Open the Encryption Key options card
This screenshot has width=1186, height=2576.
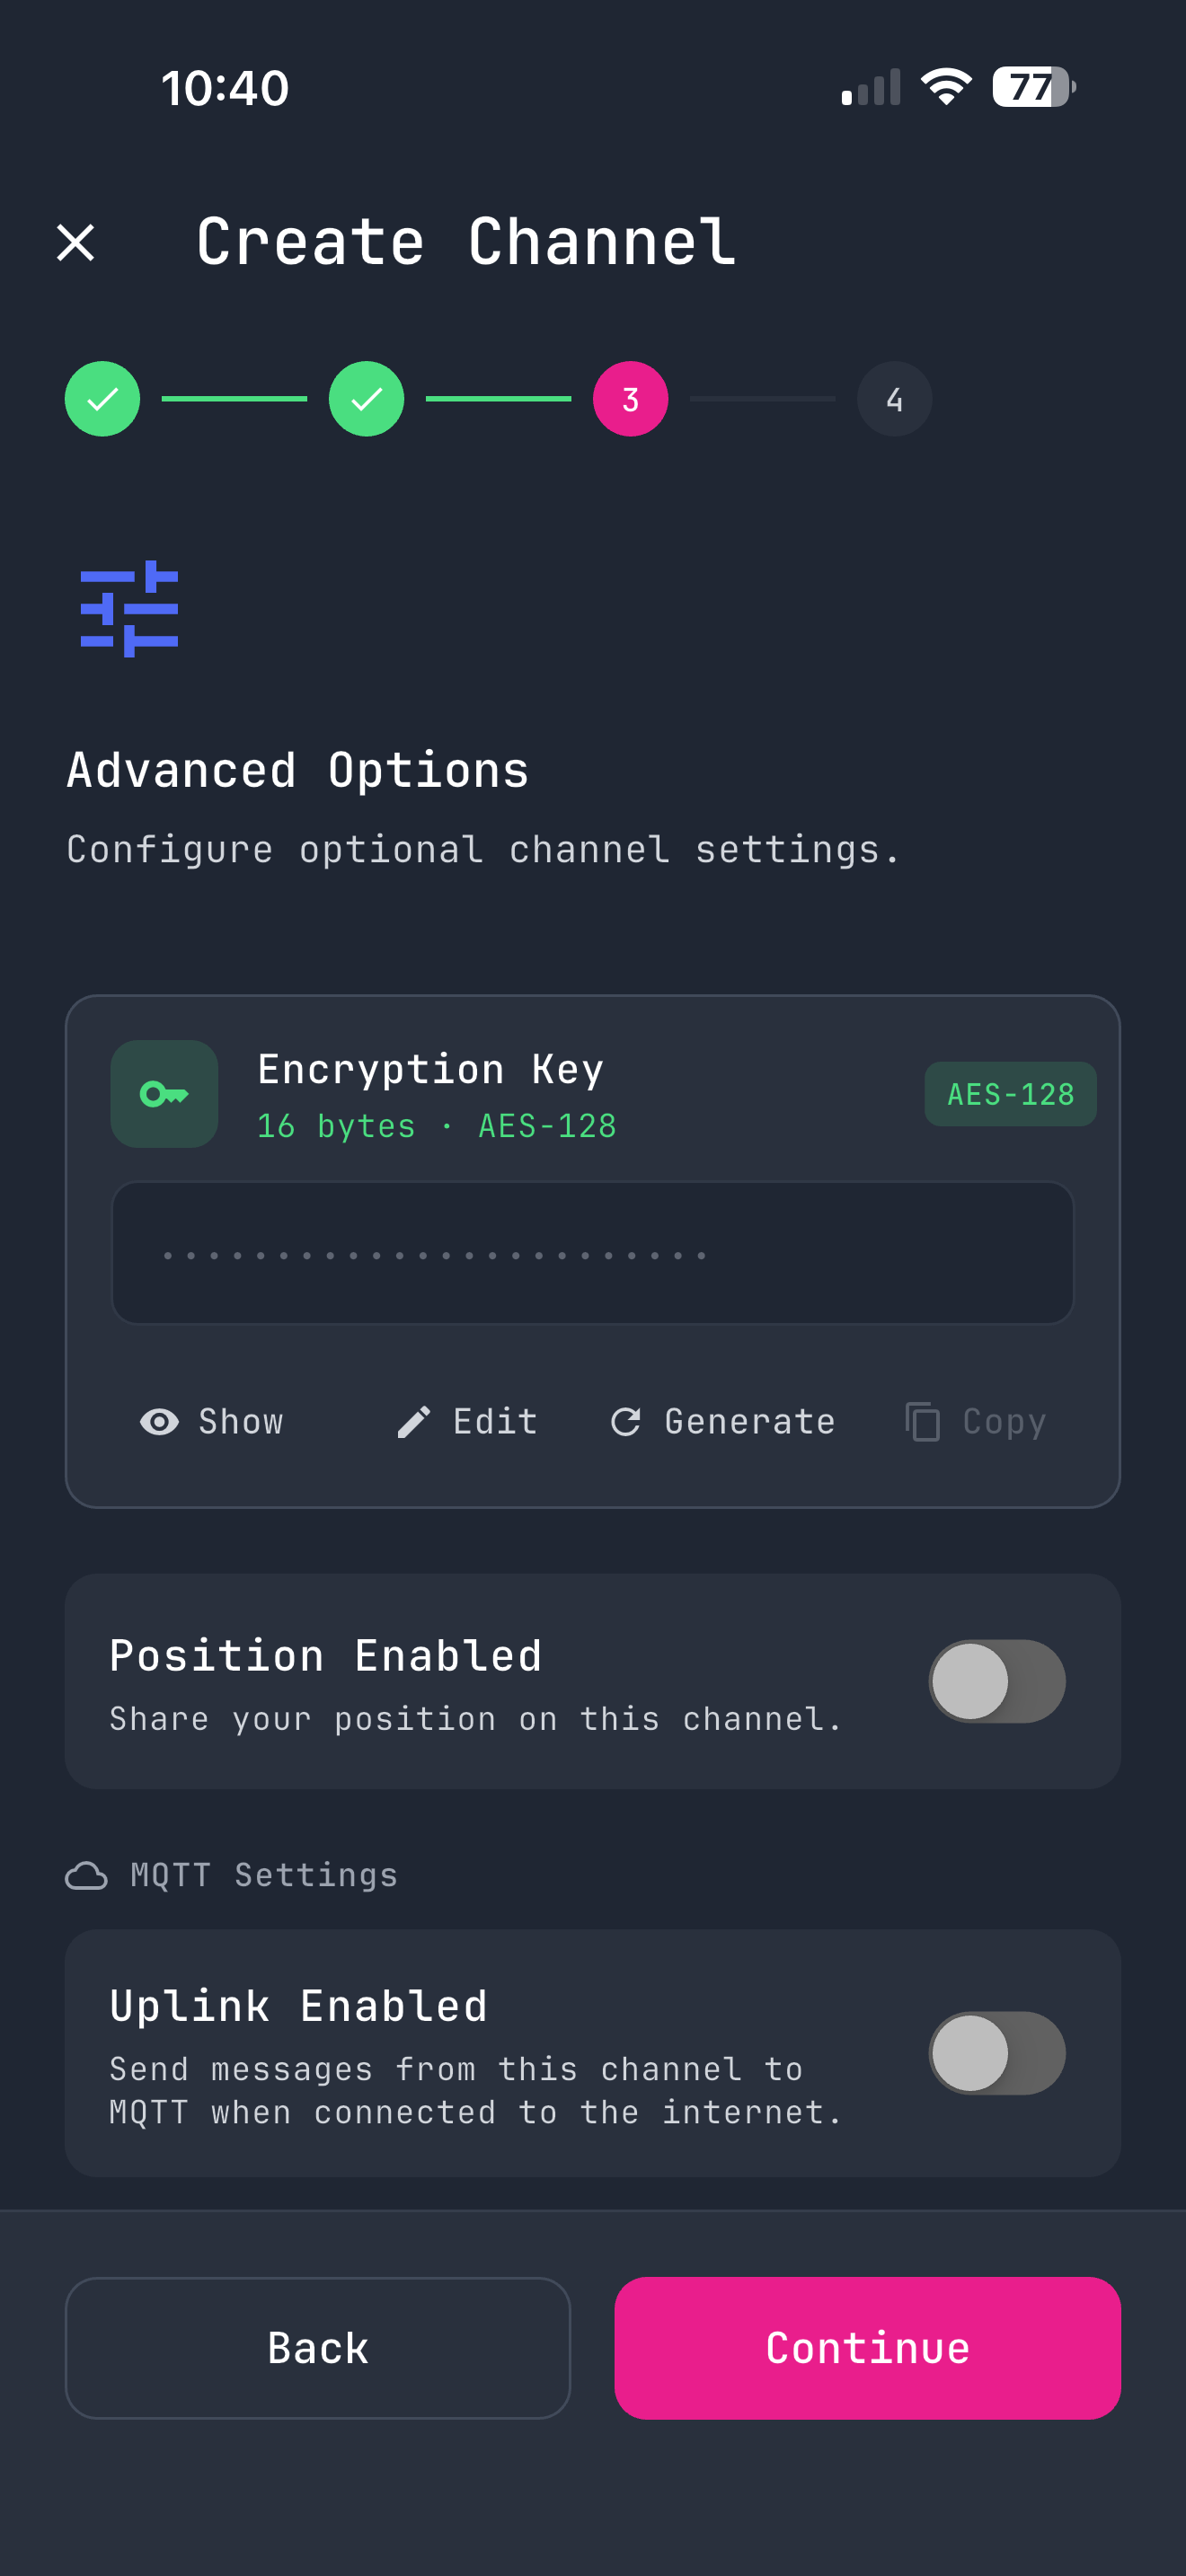click(x=593, y=1093)
